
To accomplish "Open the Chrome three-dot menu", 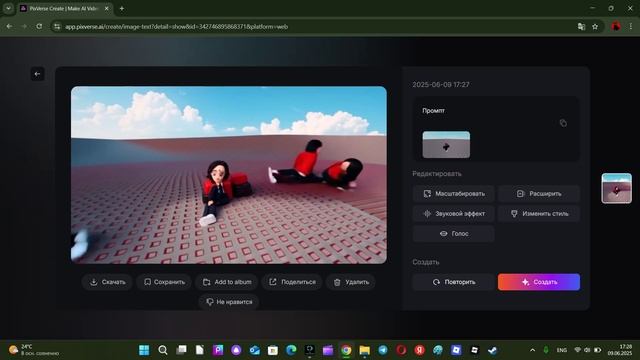I will click(631, 27).
